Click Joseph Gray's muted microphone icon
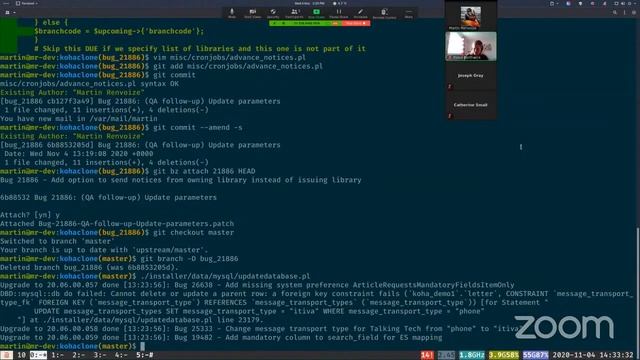 (x=450, y=87)
